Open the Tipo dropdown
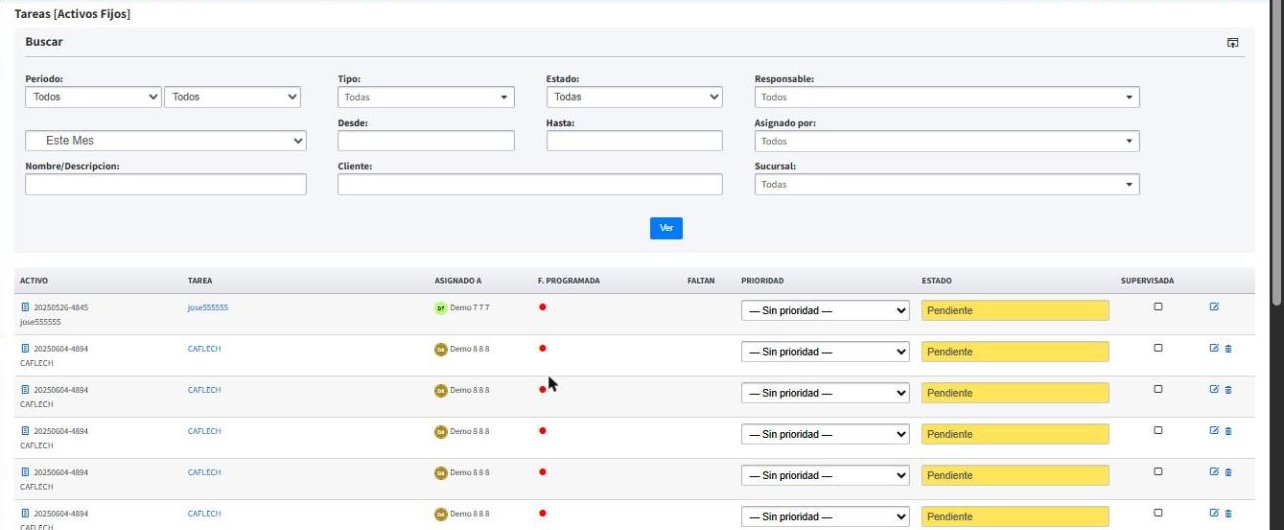The width and height of the screenshot is (1284, 530). pyautogui.click(x=426, y=98)
